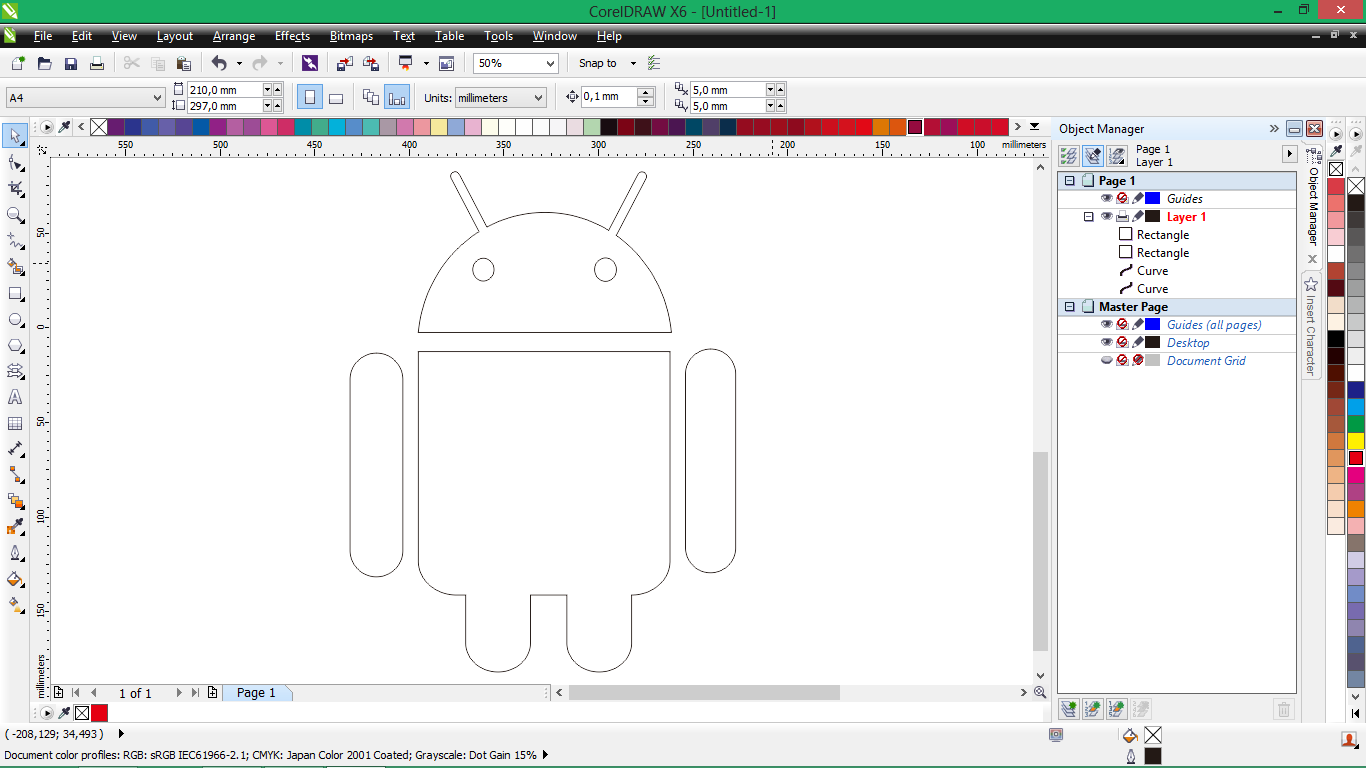Viewport: 1366px width, 768px height.
Task: Collapse the Page 1 tree node
Action: pos(1068,180)
